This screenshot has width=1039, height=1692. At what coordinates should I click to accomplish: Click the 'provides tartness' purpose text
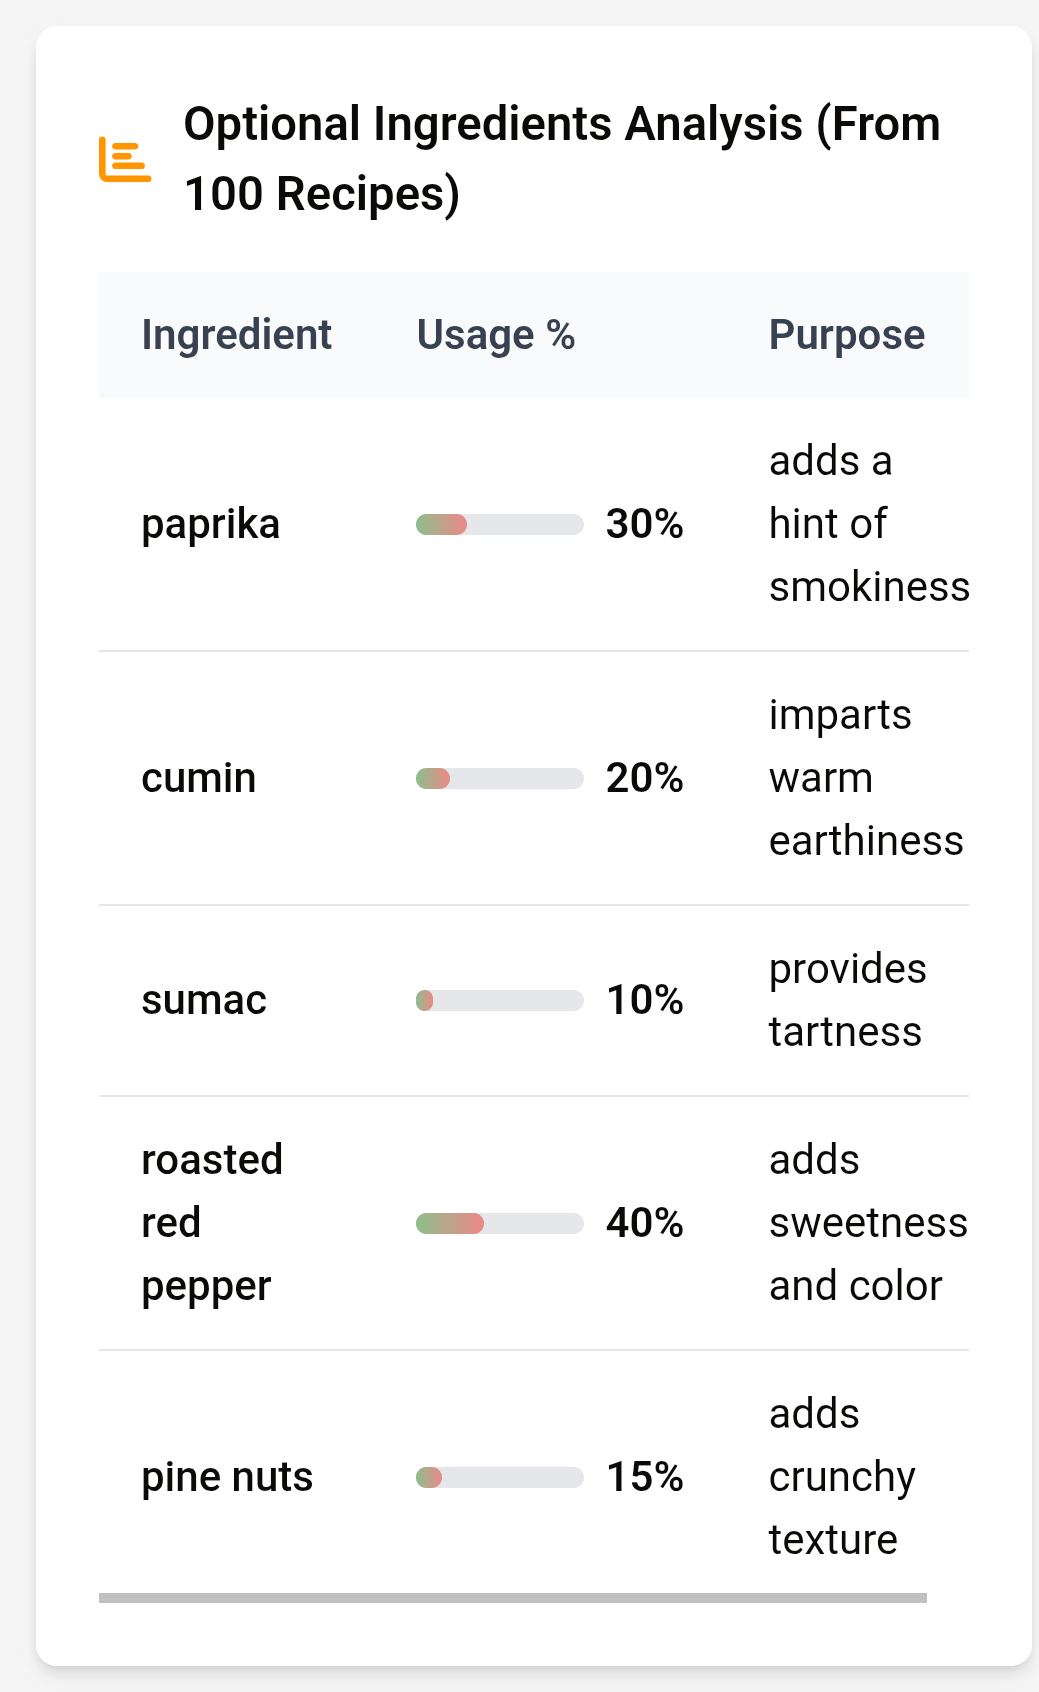coord(846,1000)
